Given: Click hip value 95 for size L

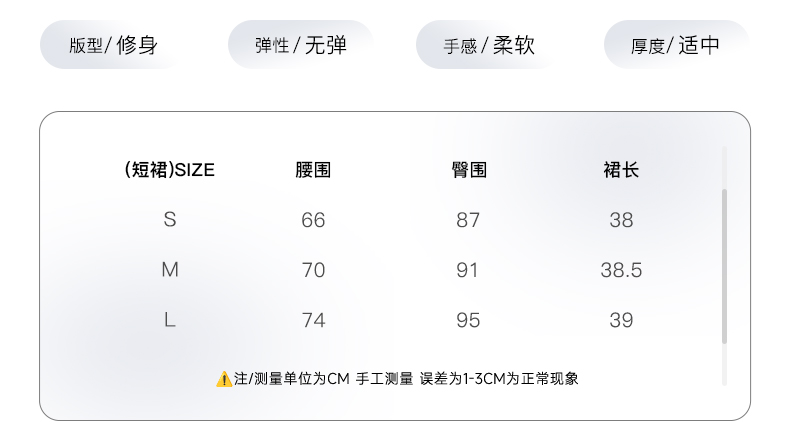Looking at the screenshot, I should (468, 320).
